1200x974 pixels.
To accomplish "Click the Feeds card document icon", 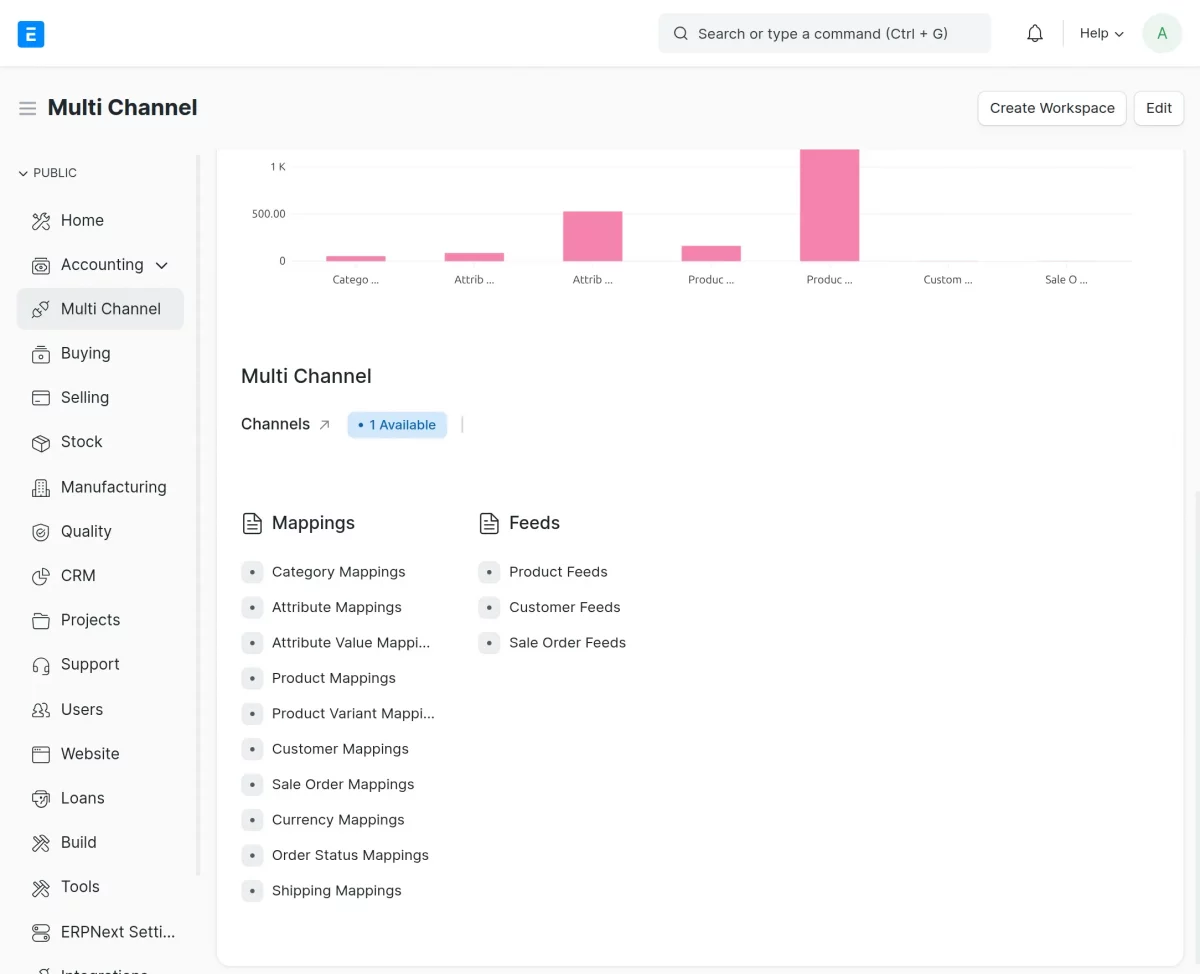I will [489, 523].
